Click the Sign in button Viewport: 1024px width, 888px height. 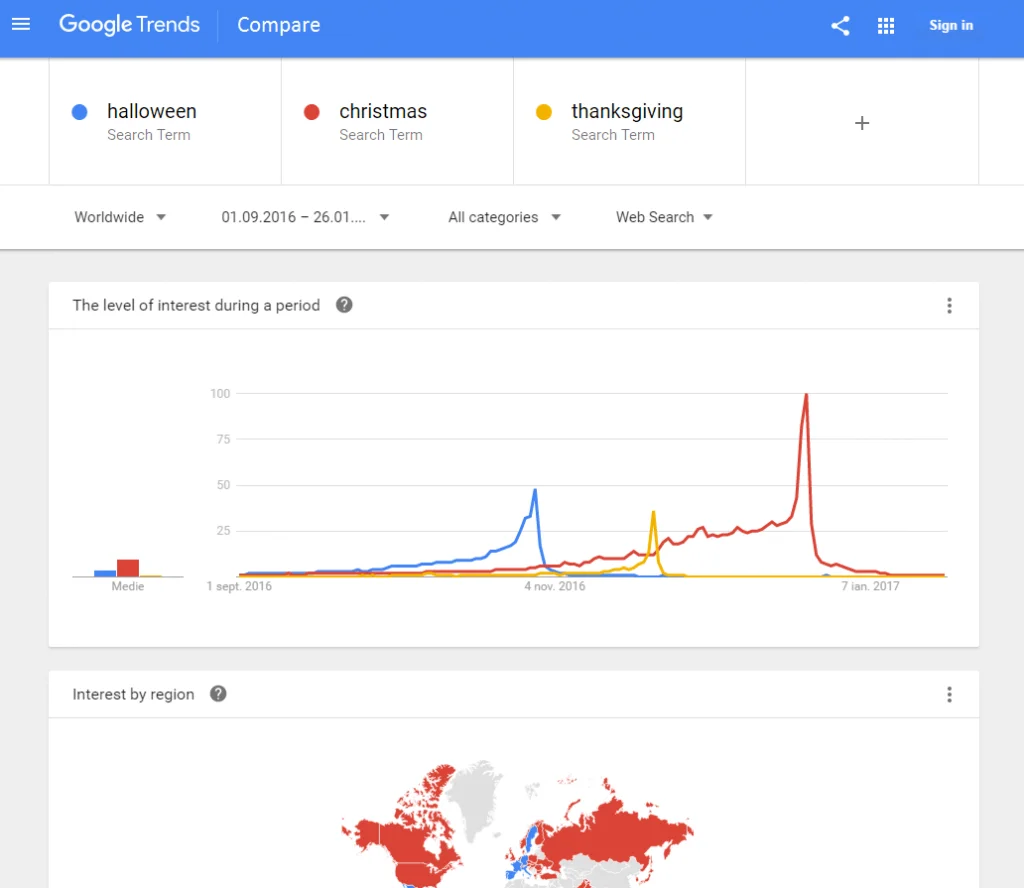point(950,26)
